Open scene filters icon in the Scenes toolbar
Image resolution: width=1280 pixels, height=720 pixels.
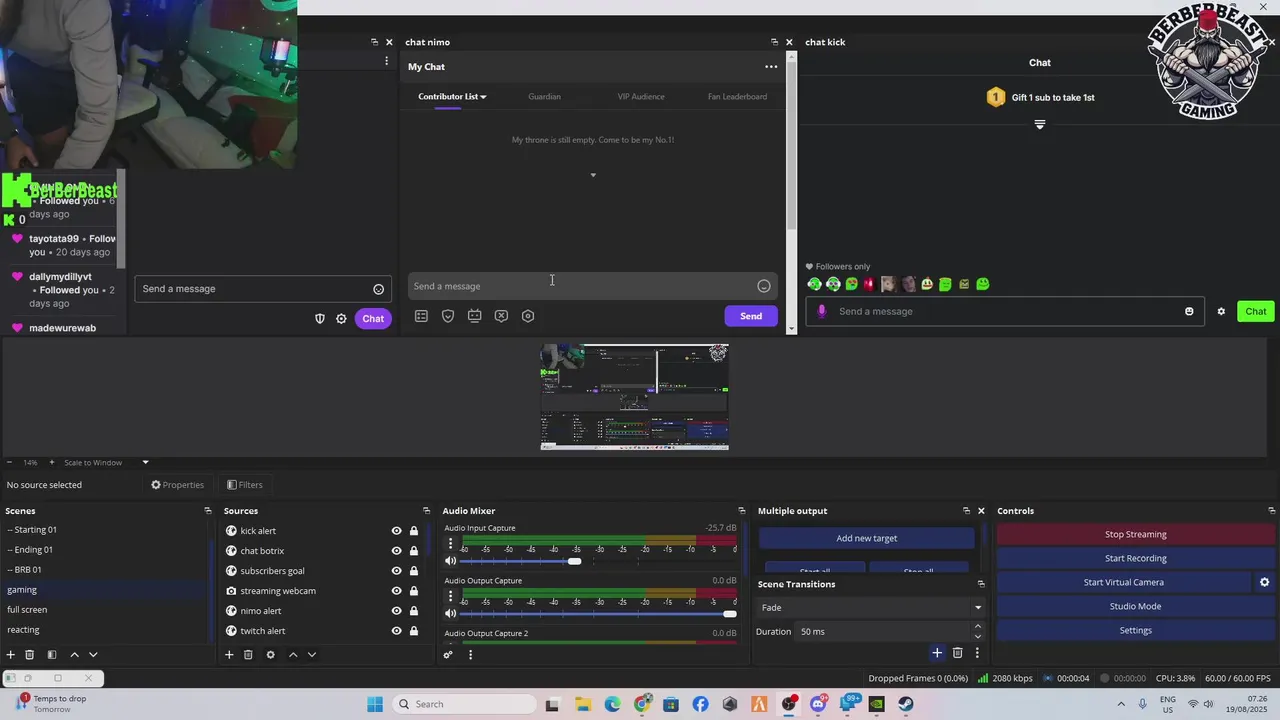tap(51, 655)
